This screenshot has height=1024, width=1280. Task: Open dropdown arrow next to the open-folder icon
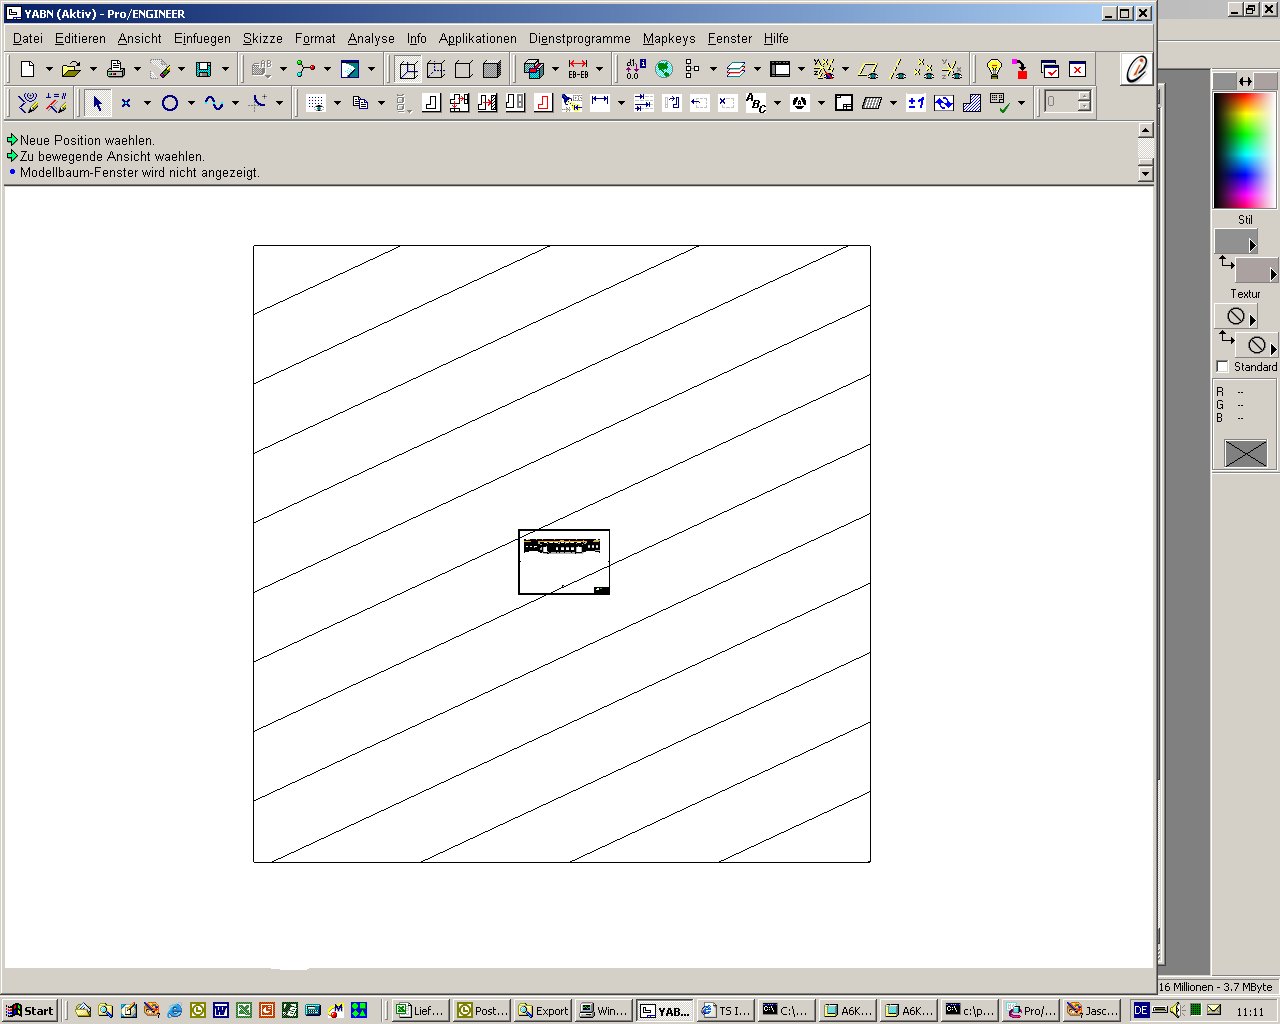93,69
